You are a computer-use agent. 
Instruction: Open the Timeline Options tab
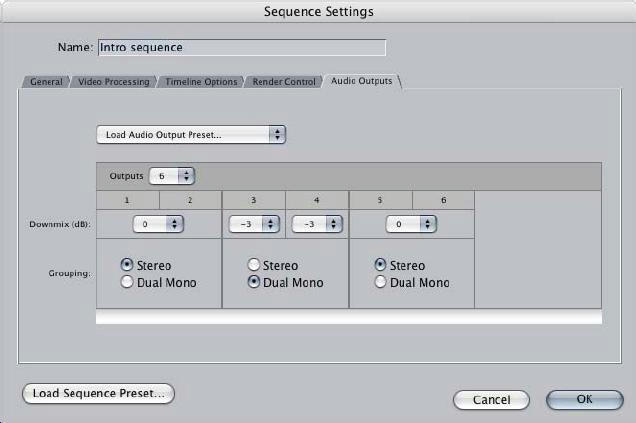click(x=201, y=81)
